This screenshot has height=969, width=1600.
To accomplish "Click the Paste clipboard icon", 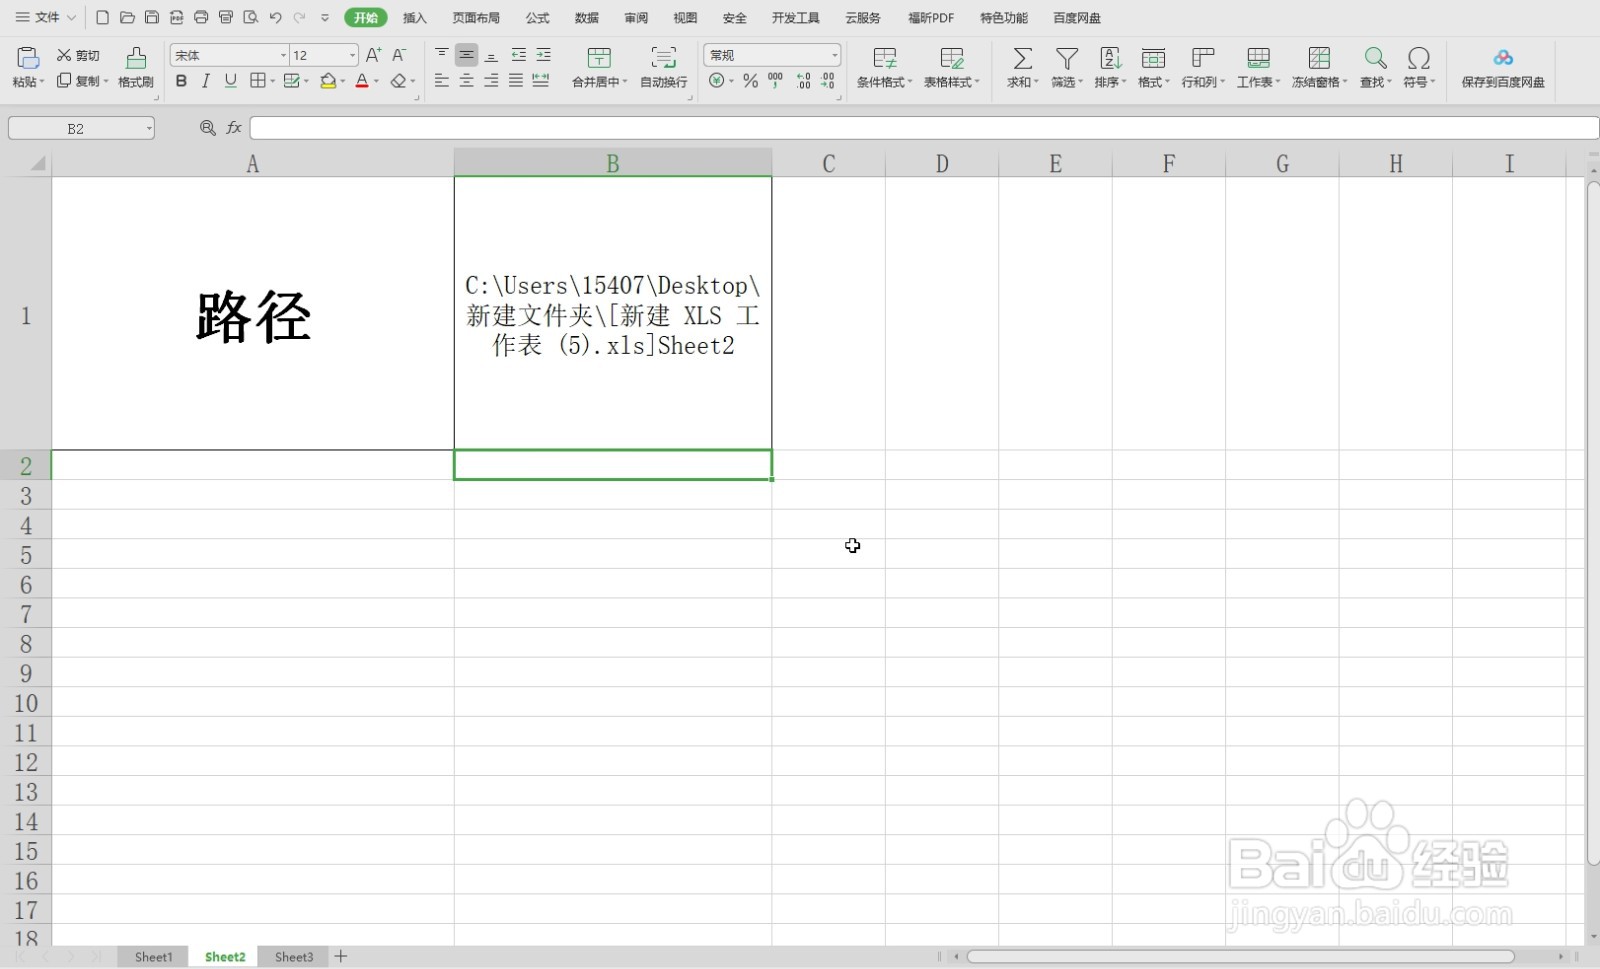I will [28, 58].
